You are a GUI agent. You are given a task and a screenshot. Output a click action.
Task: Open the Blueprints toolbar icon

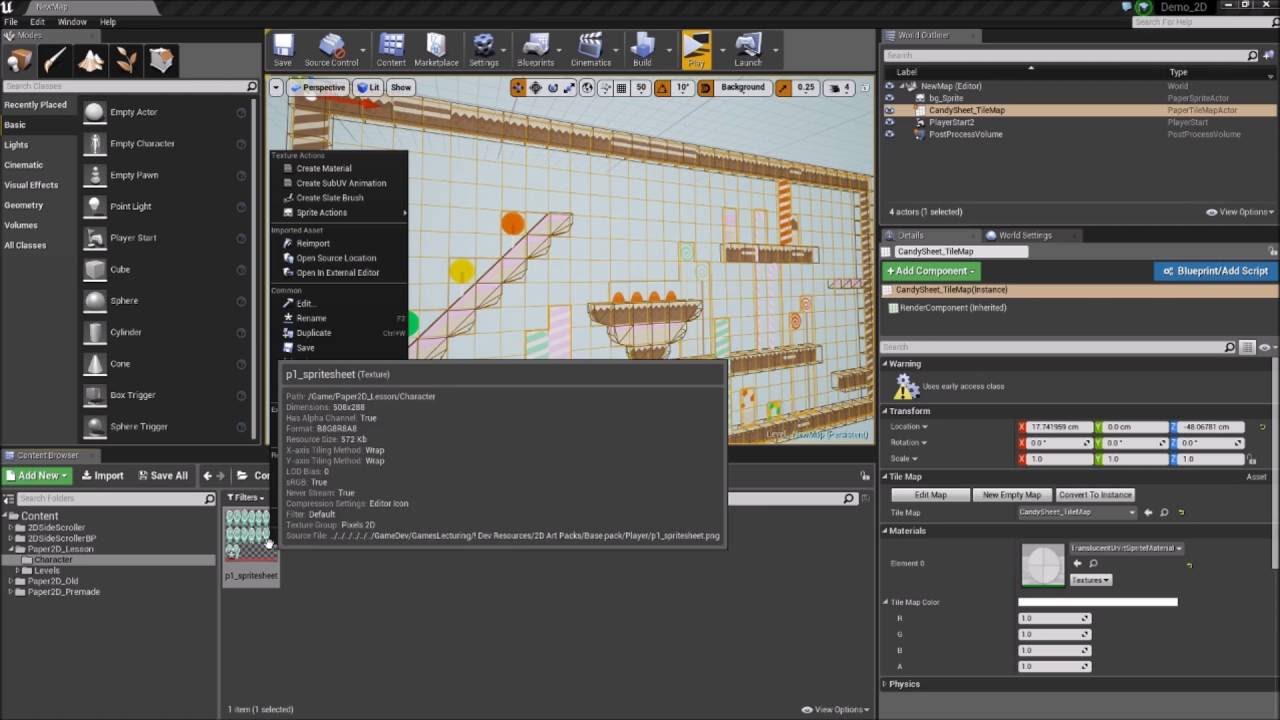coord(536,50)
